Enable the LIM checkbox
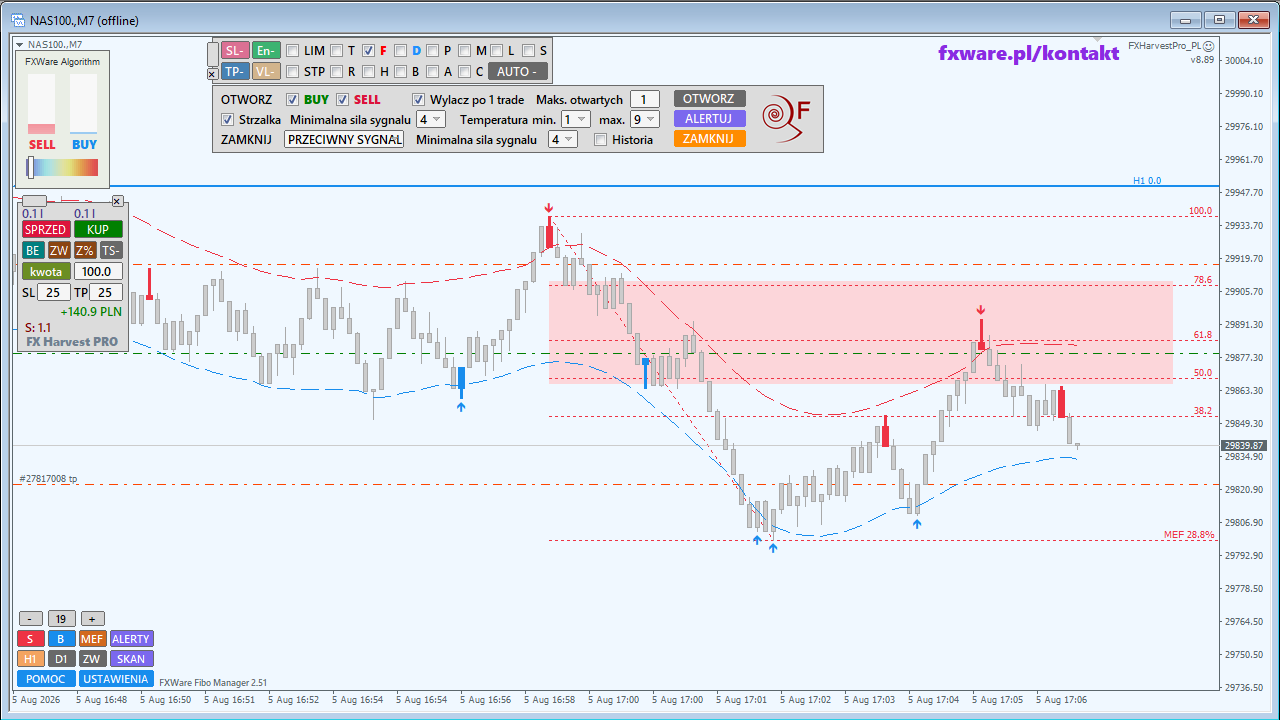The height and width of the screenshot is (720, 1280). point(292,50)
